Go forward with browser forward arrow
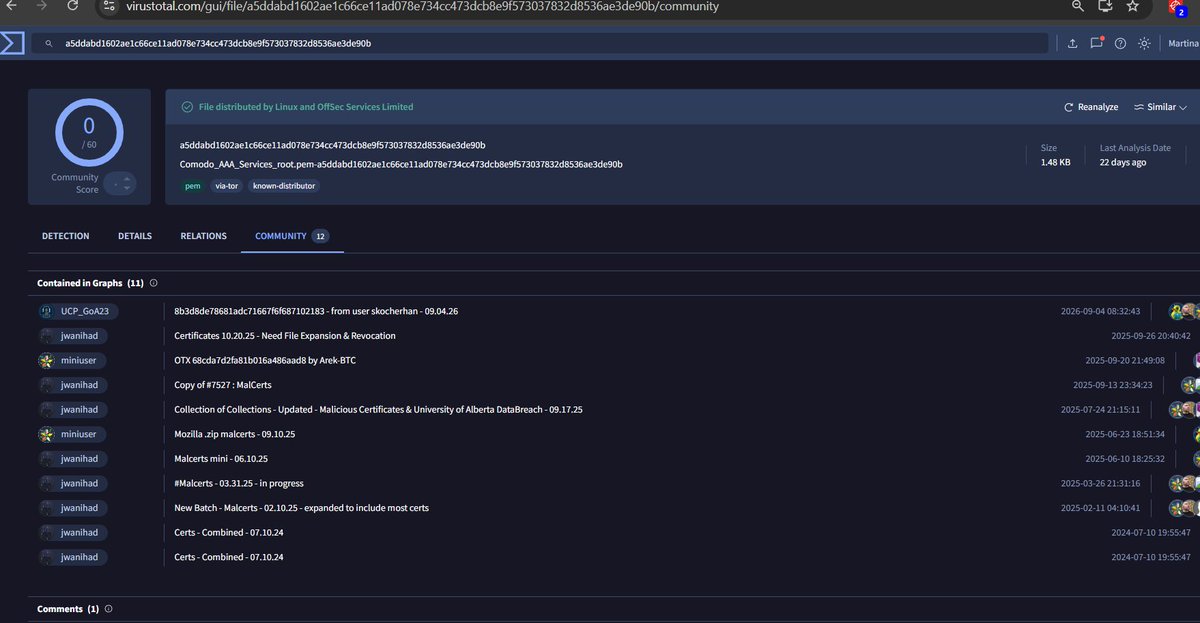 [x=40, y=6]
